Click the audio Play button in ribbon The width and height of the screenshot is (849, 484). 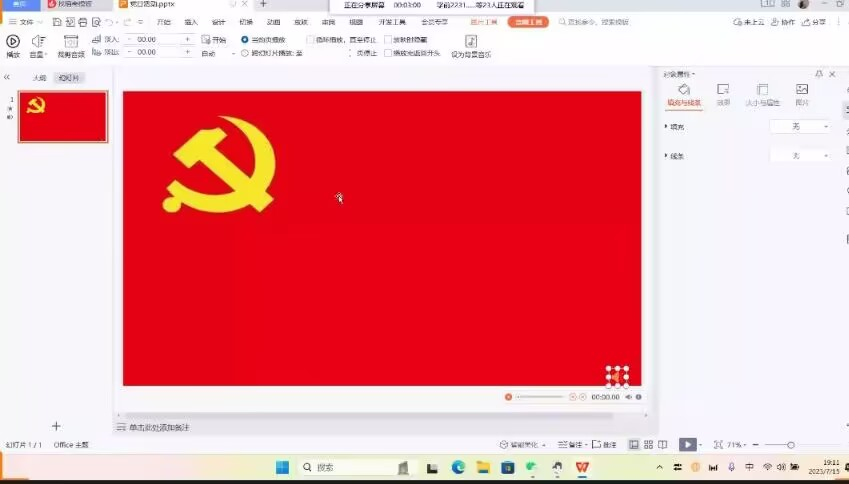[13, 42]
